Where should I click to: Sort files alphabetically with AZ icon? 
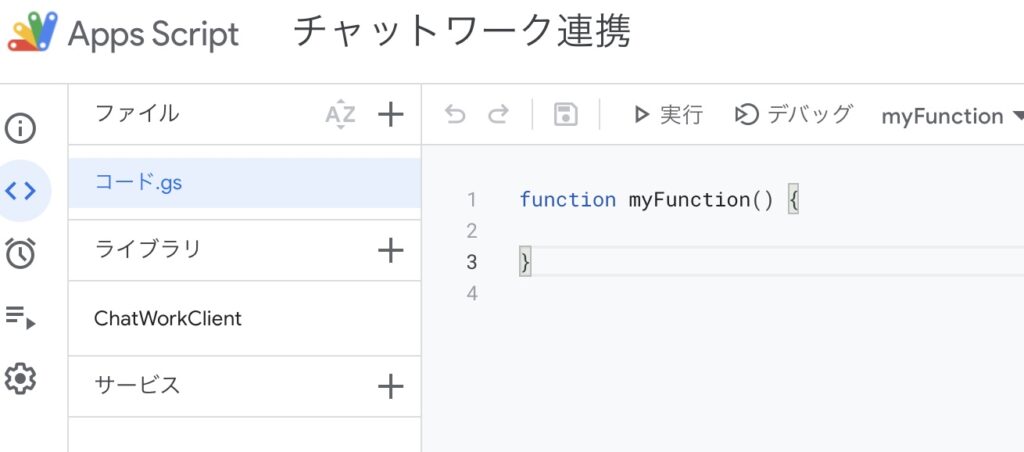pos(340,115)
